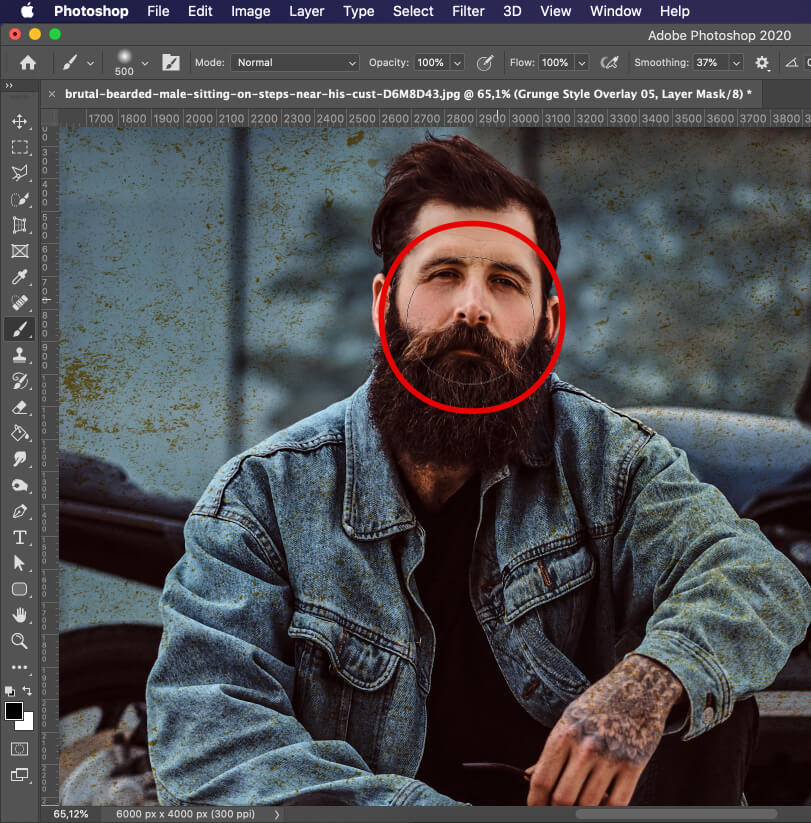Select the Crop tool
The height and width of the screenshot is (823, 811).
pyautogui.click(x=20, y=224)
